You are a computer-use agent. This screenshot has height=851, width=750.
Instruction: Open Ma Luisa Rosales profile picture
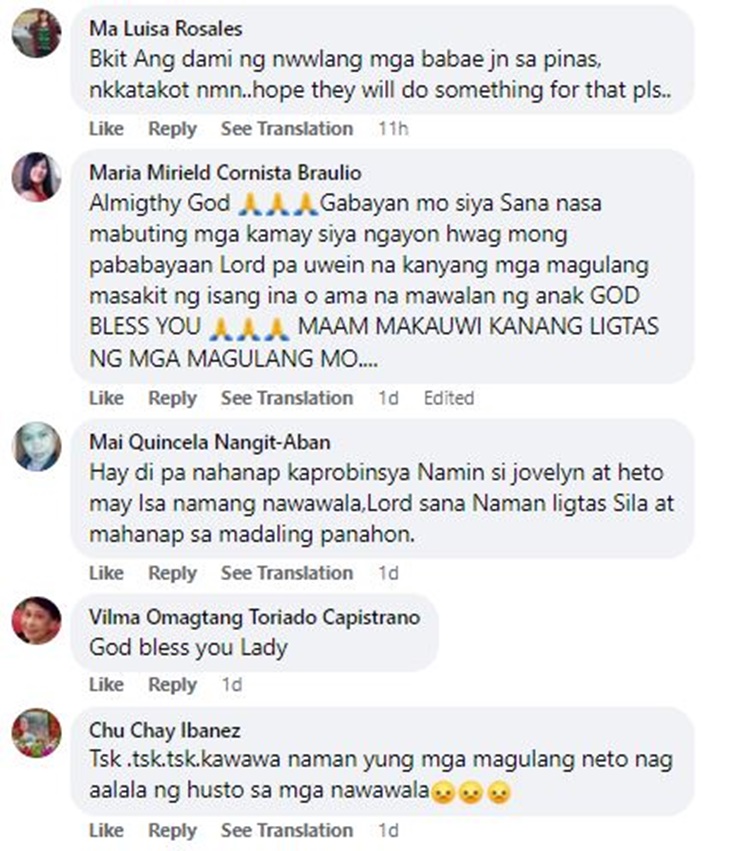[36, 33]
